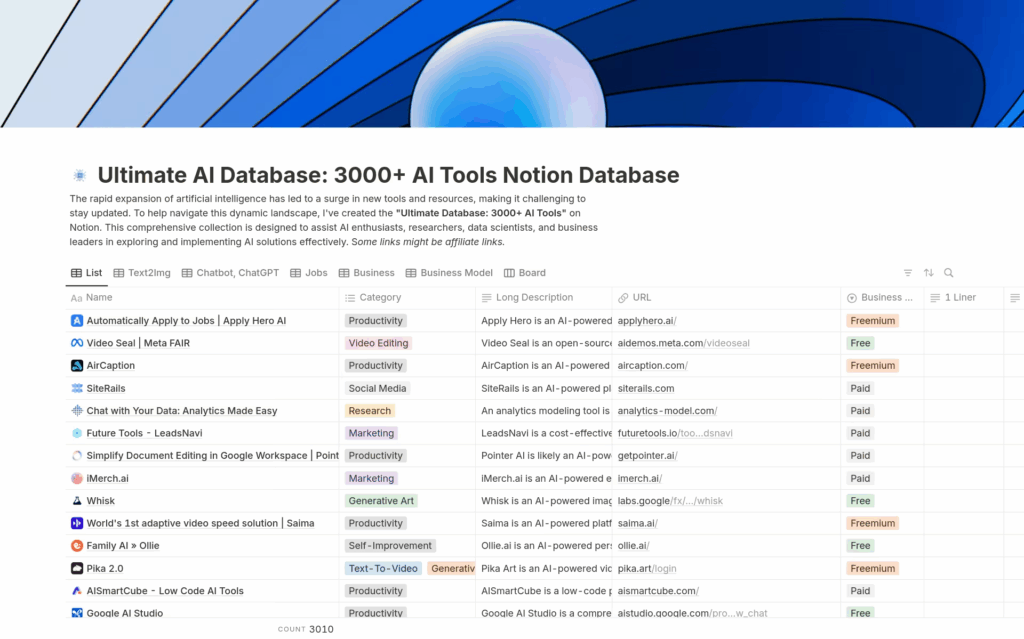Click the filter icon in database toolbar
Image resolution: width=1024 pixels, height=639 pixels.
point(908,273)
